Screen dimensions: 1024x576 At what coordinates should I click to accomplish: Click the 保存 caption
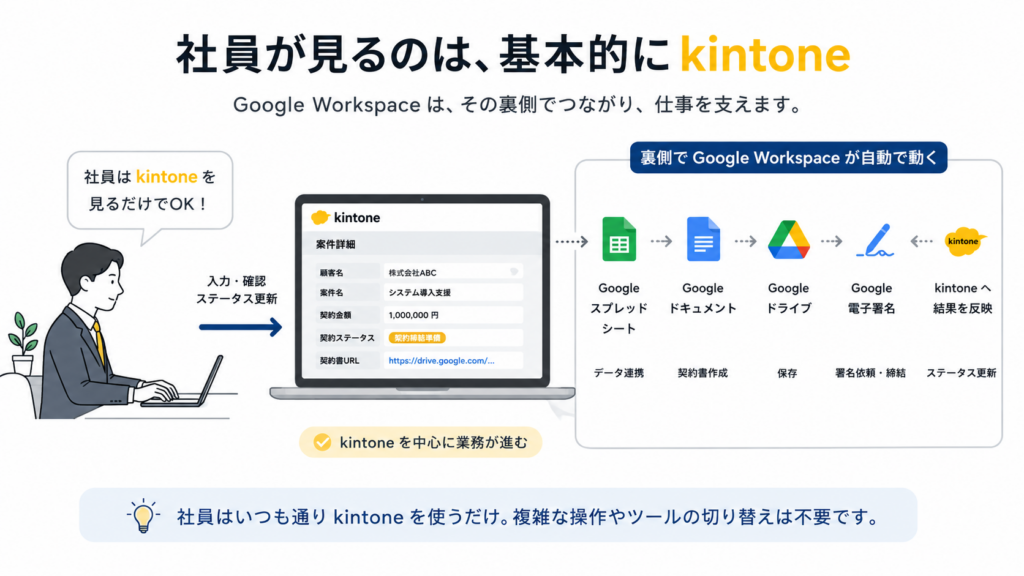(787, 373)
